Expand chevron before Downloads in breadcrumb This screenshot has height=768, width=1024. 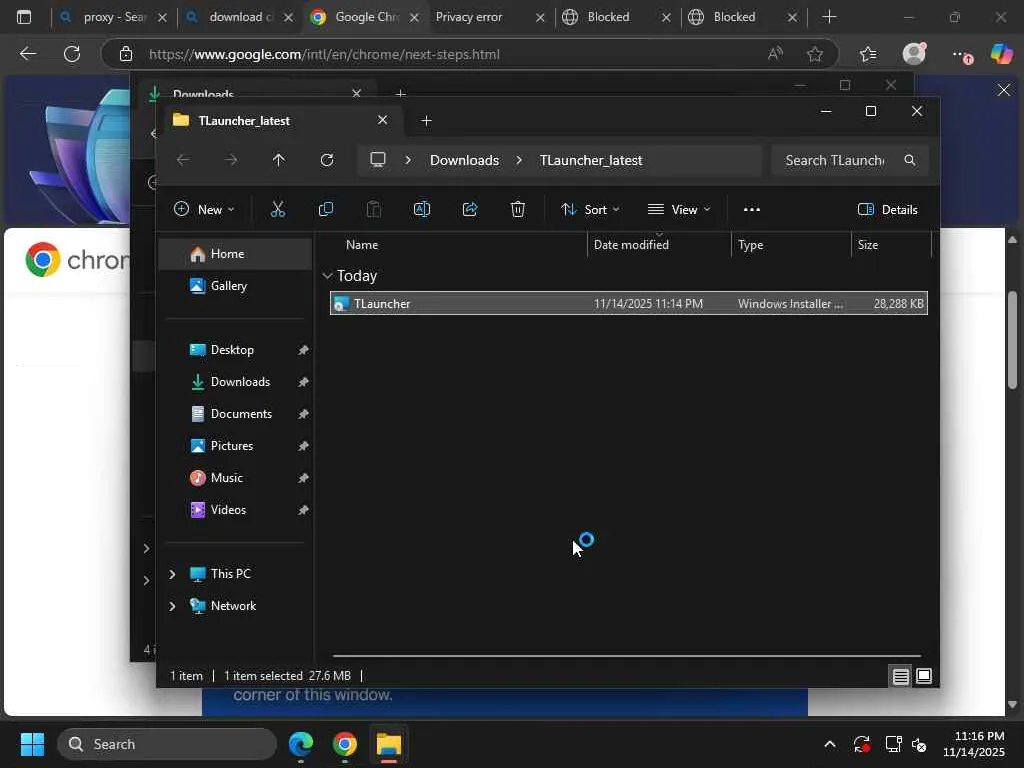pos(408,160)
